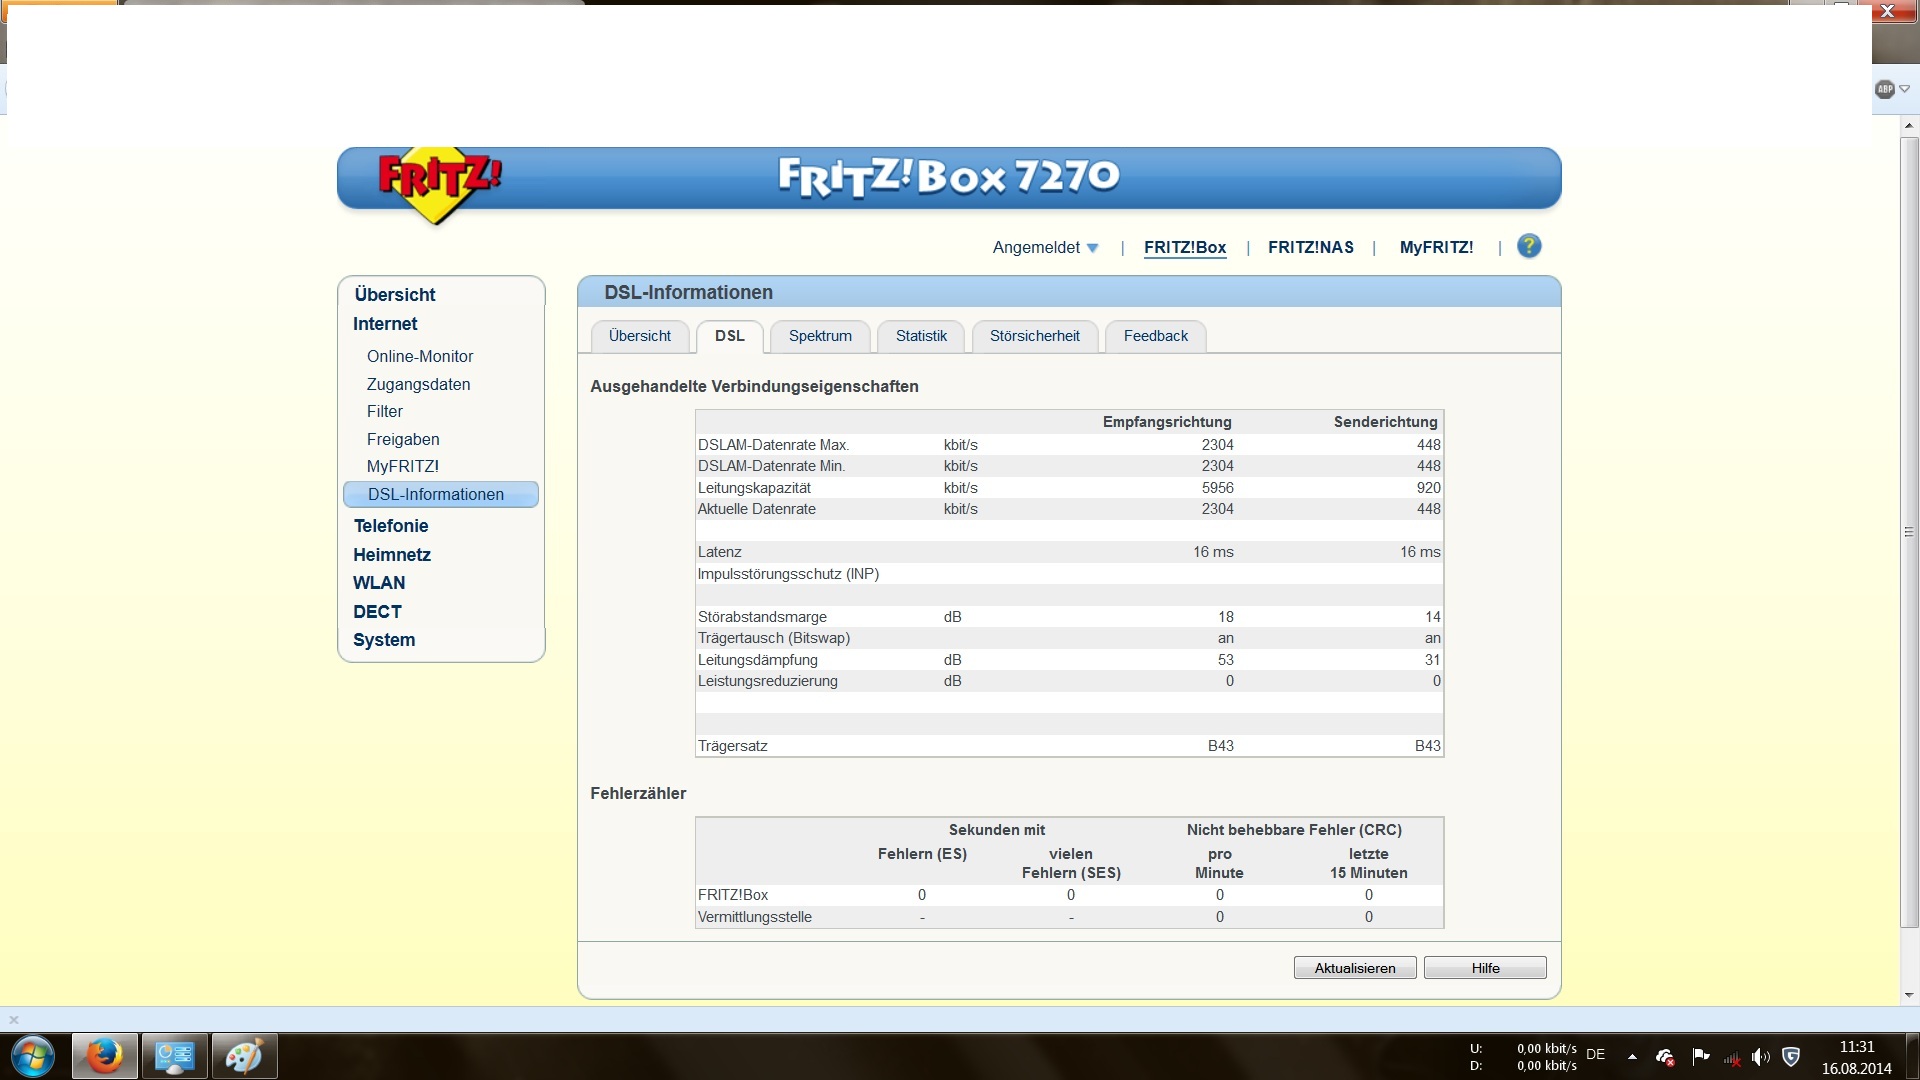Click the G Data shield tray icon

point(1791,1056)
